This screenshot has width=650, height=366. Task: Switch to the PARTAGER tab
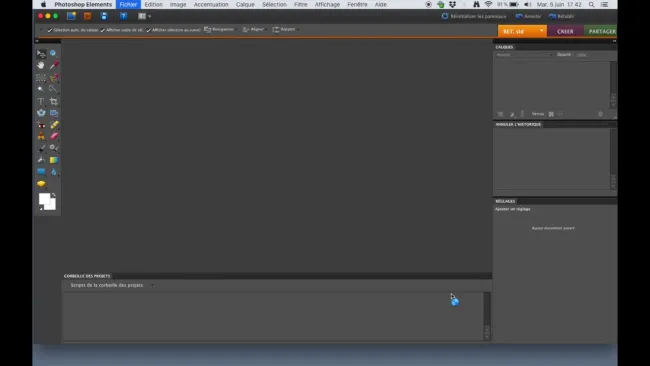click(601, 32)
